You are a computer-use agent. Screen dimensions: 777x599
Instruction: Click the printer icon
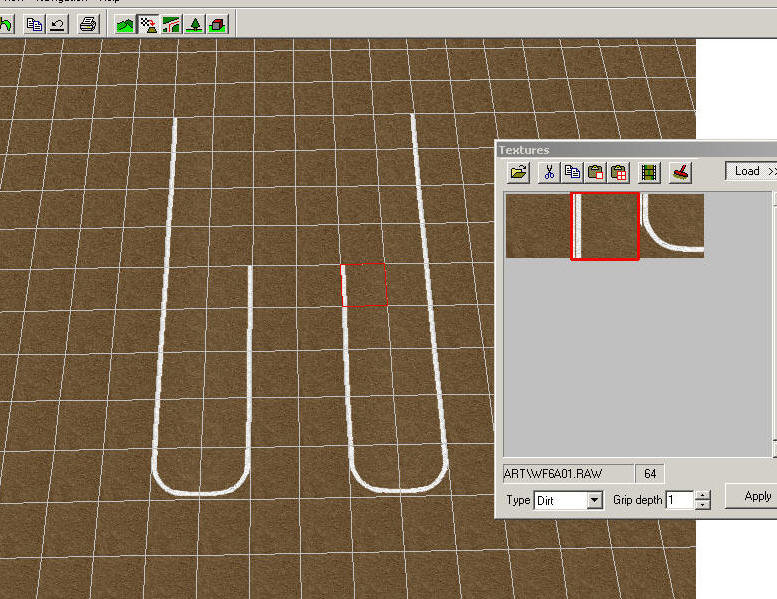(88, 24)
